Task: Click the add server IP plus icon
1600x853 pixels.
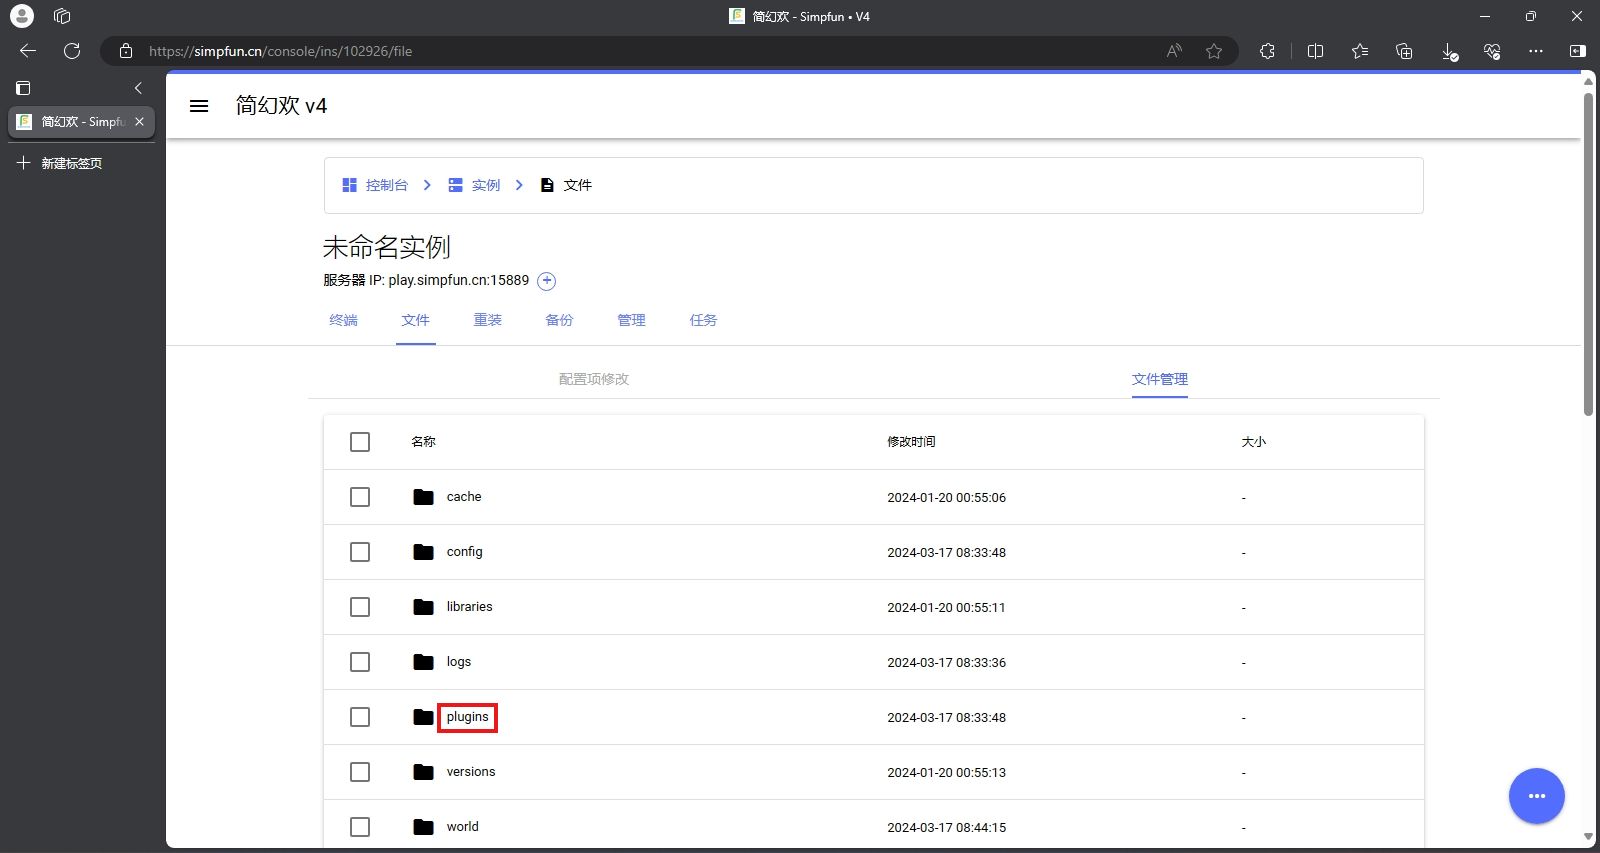Action: [546, 281]
